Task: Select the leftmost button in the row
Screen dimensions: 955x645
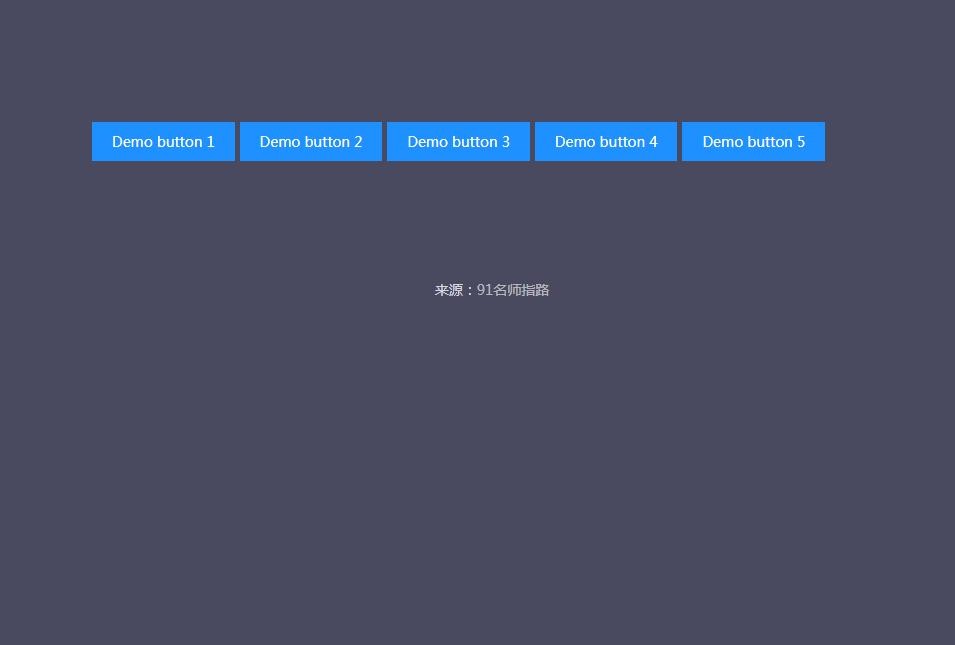Action: tap(163, 141)
